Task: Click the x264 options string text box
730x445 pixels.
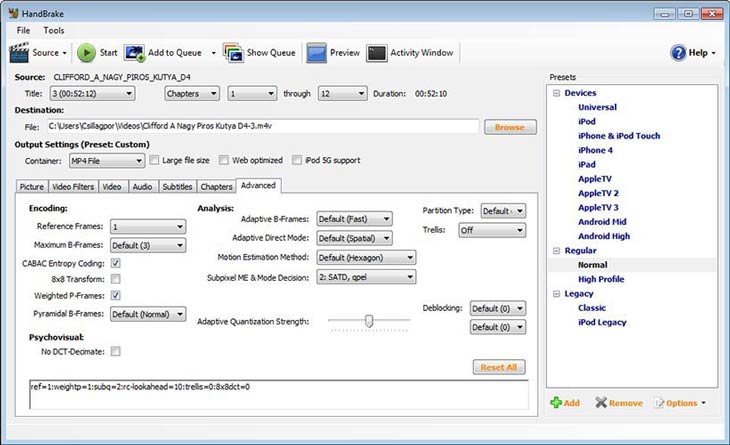Action: click(x=279, y=395)
